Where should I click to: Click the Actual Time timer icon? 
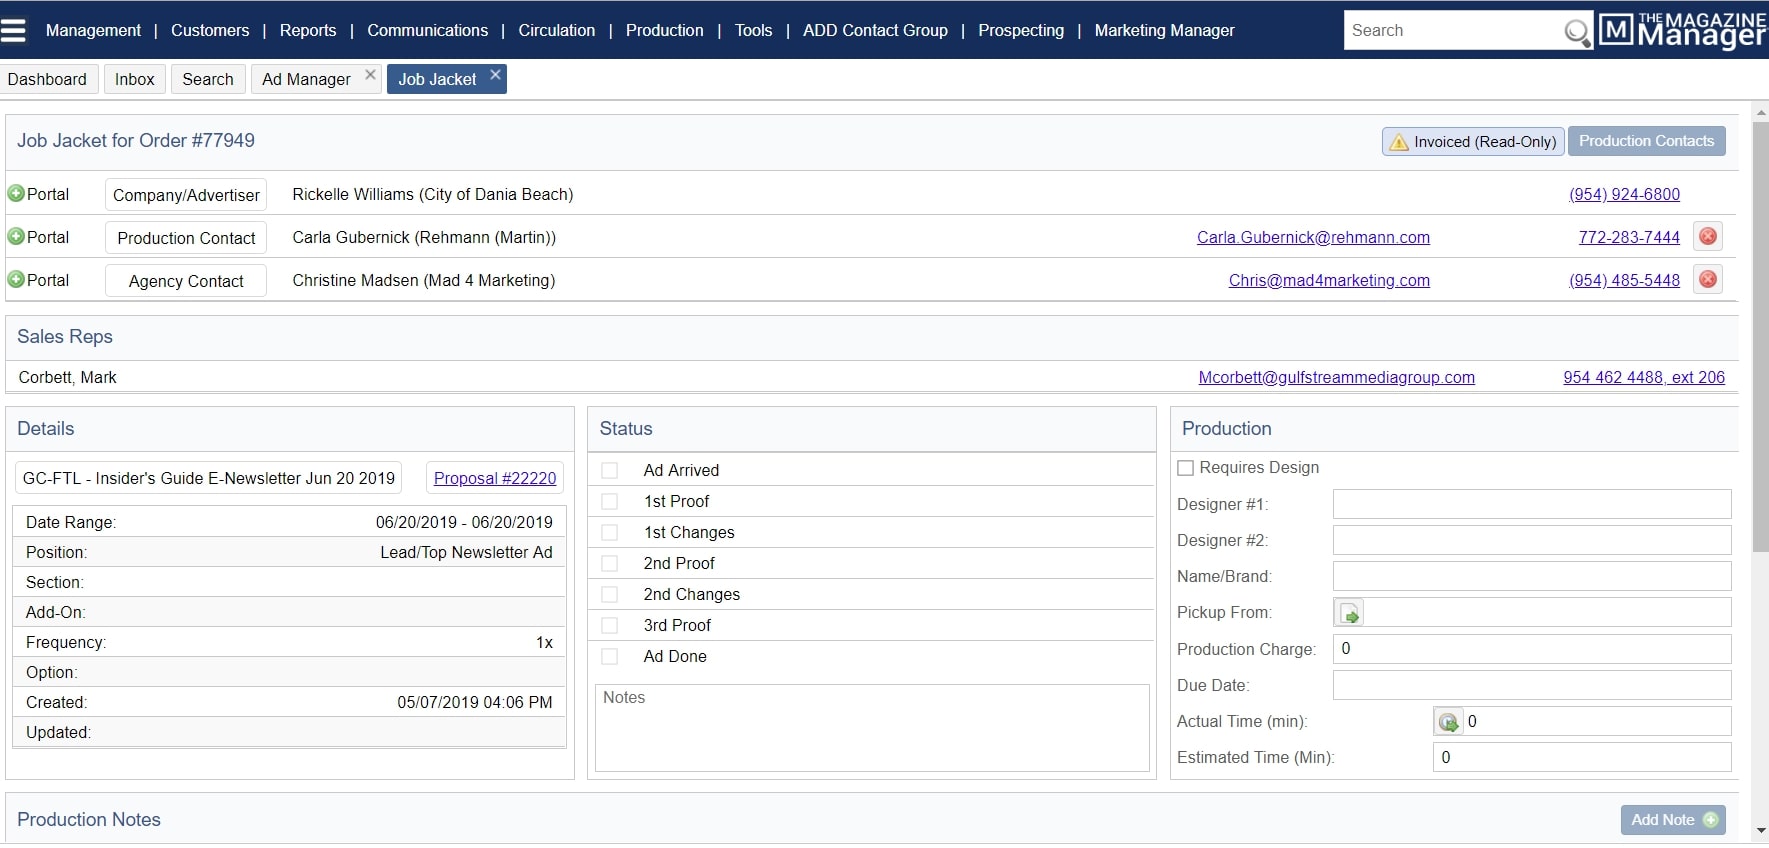pos(1448,722)
